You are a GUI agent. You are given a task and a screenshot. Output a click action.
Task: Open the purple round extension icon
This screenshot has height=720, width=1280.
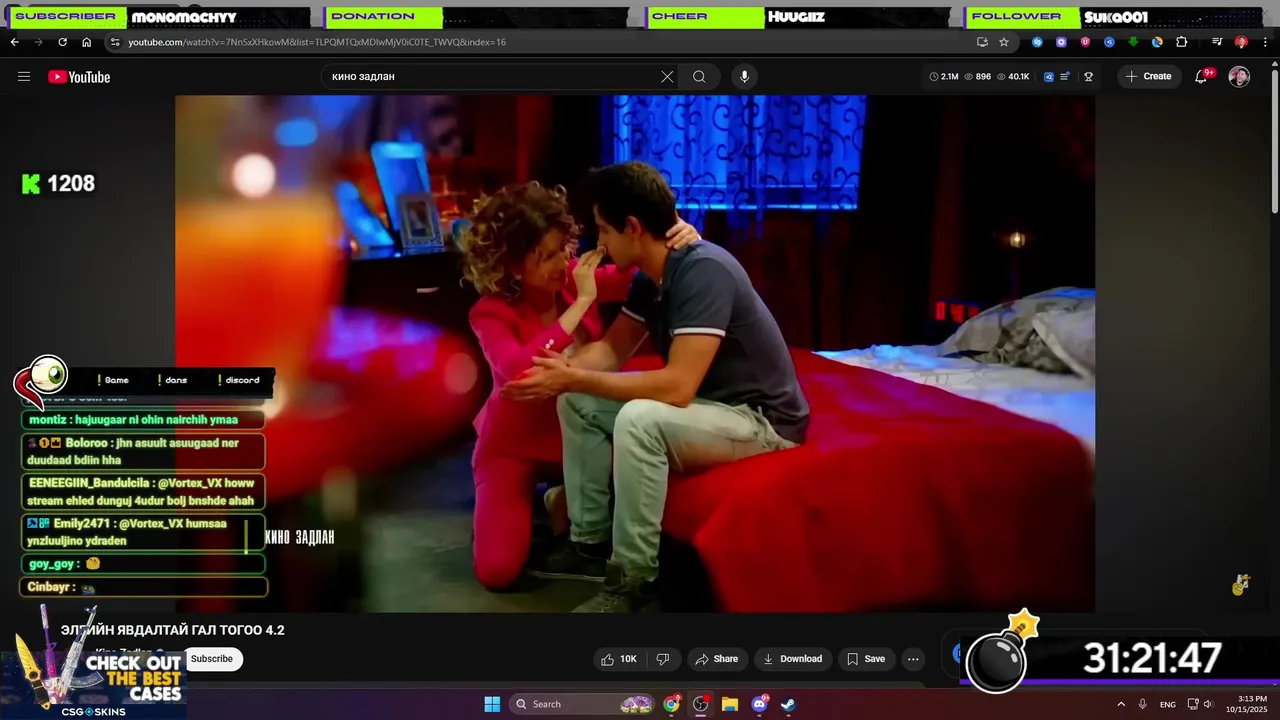pyautogui.click(x=1061, y=42)
